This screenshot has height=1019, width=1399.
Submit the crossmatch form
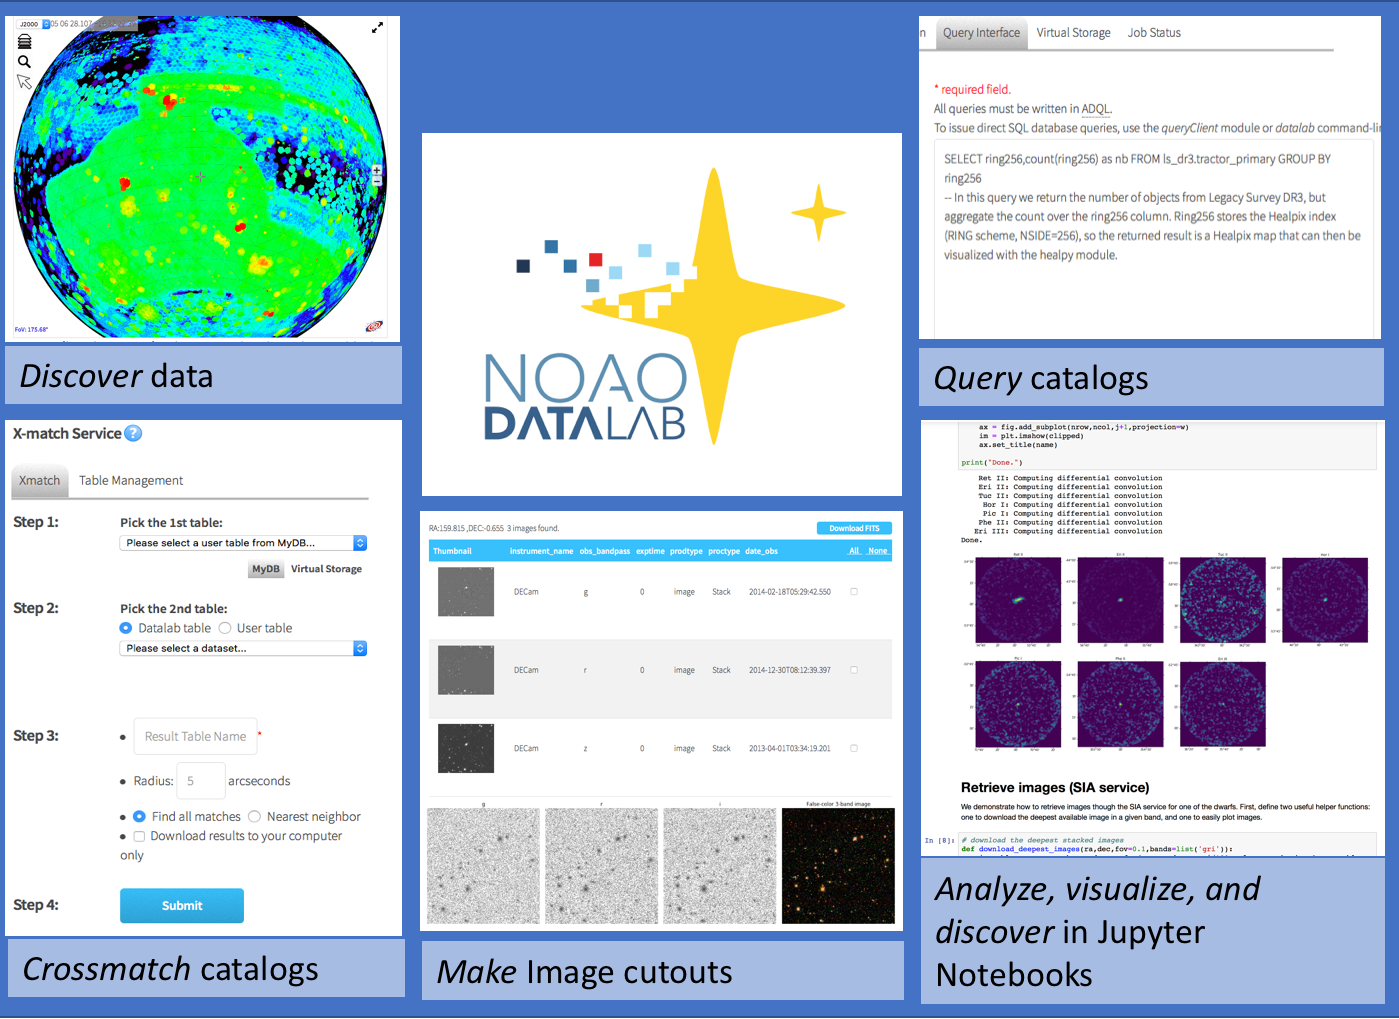point(182,906)
